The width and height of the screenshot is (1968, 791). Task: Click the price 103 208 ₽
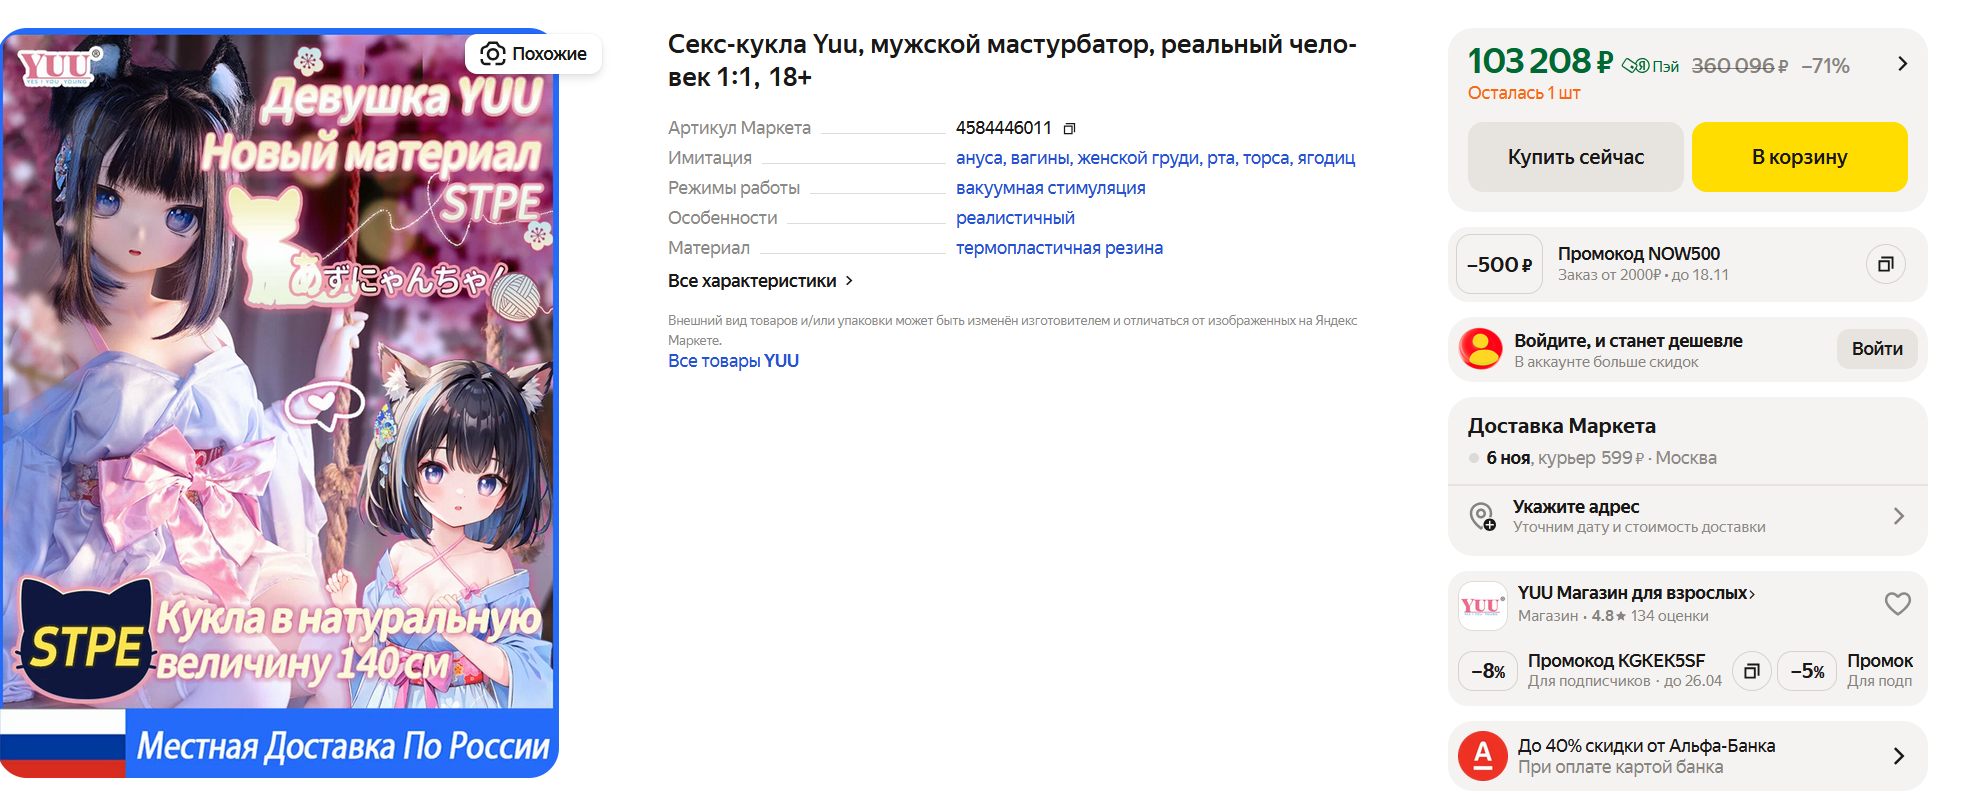coord(1540,62)
